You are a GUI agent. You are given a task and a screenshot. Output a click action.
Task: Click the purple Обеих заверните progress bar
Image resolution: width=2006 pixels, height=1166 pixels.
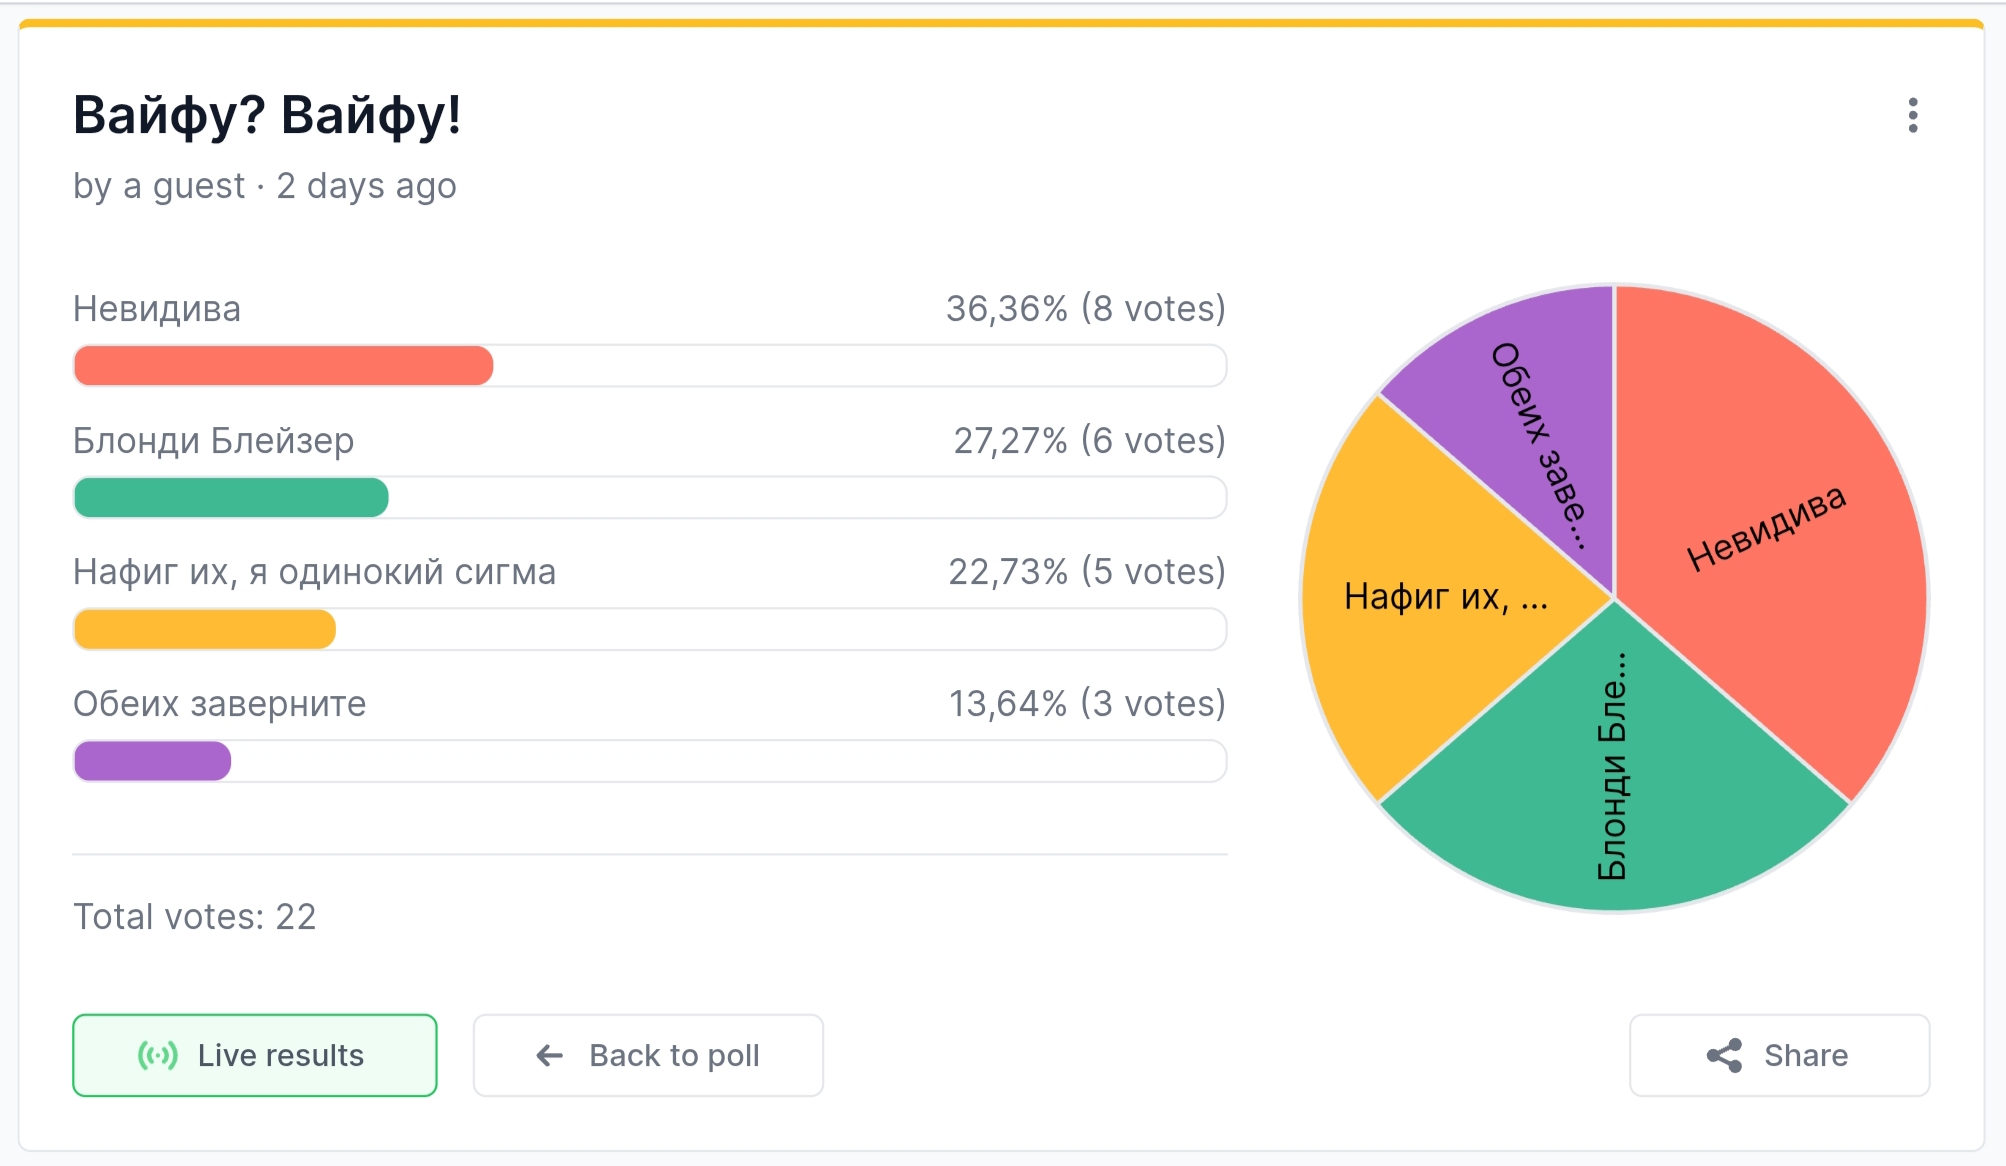[x=153, y=761]
